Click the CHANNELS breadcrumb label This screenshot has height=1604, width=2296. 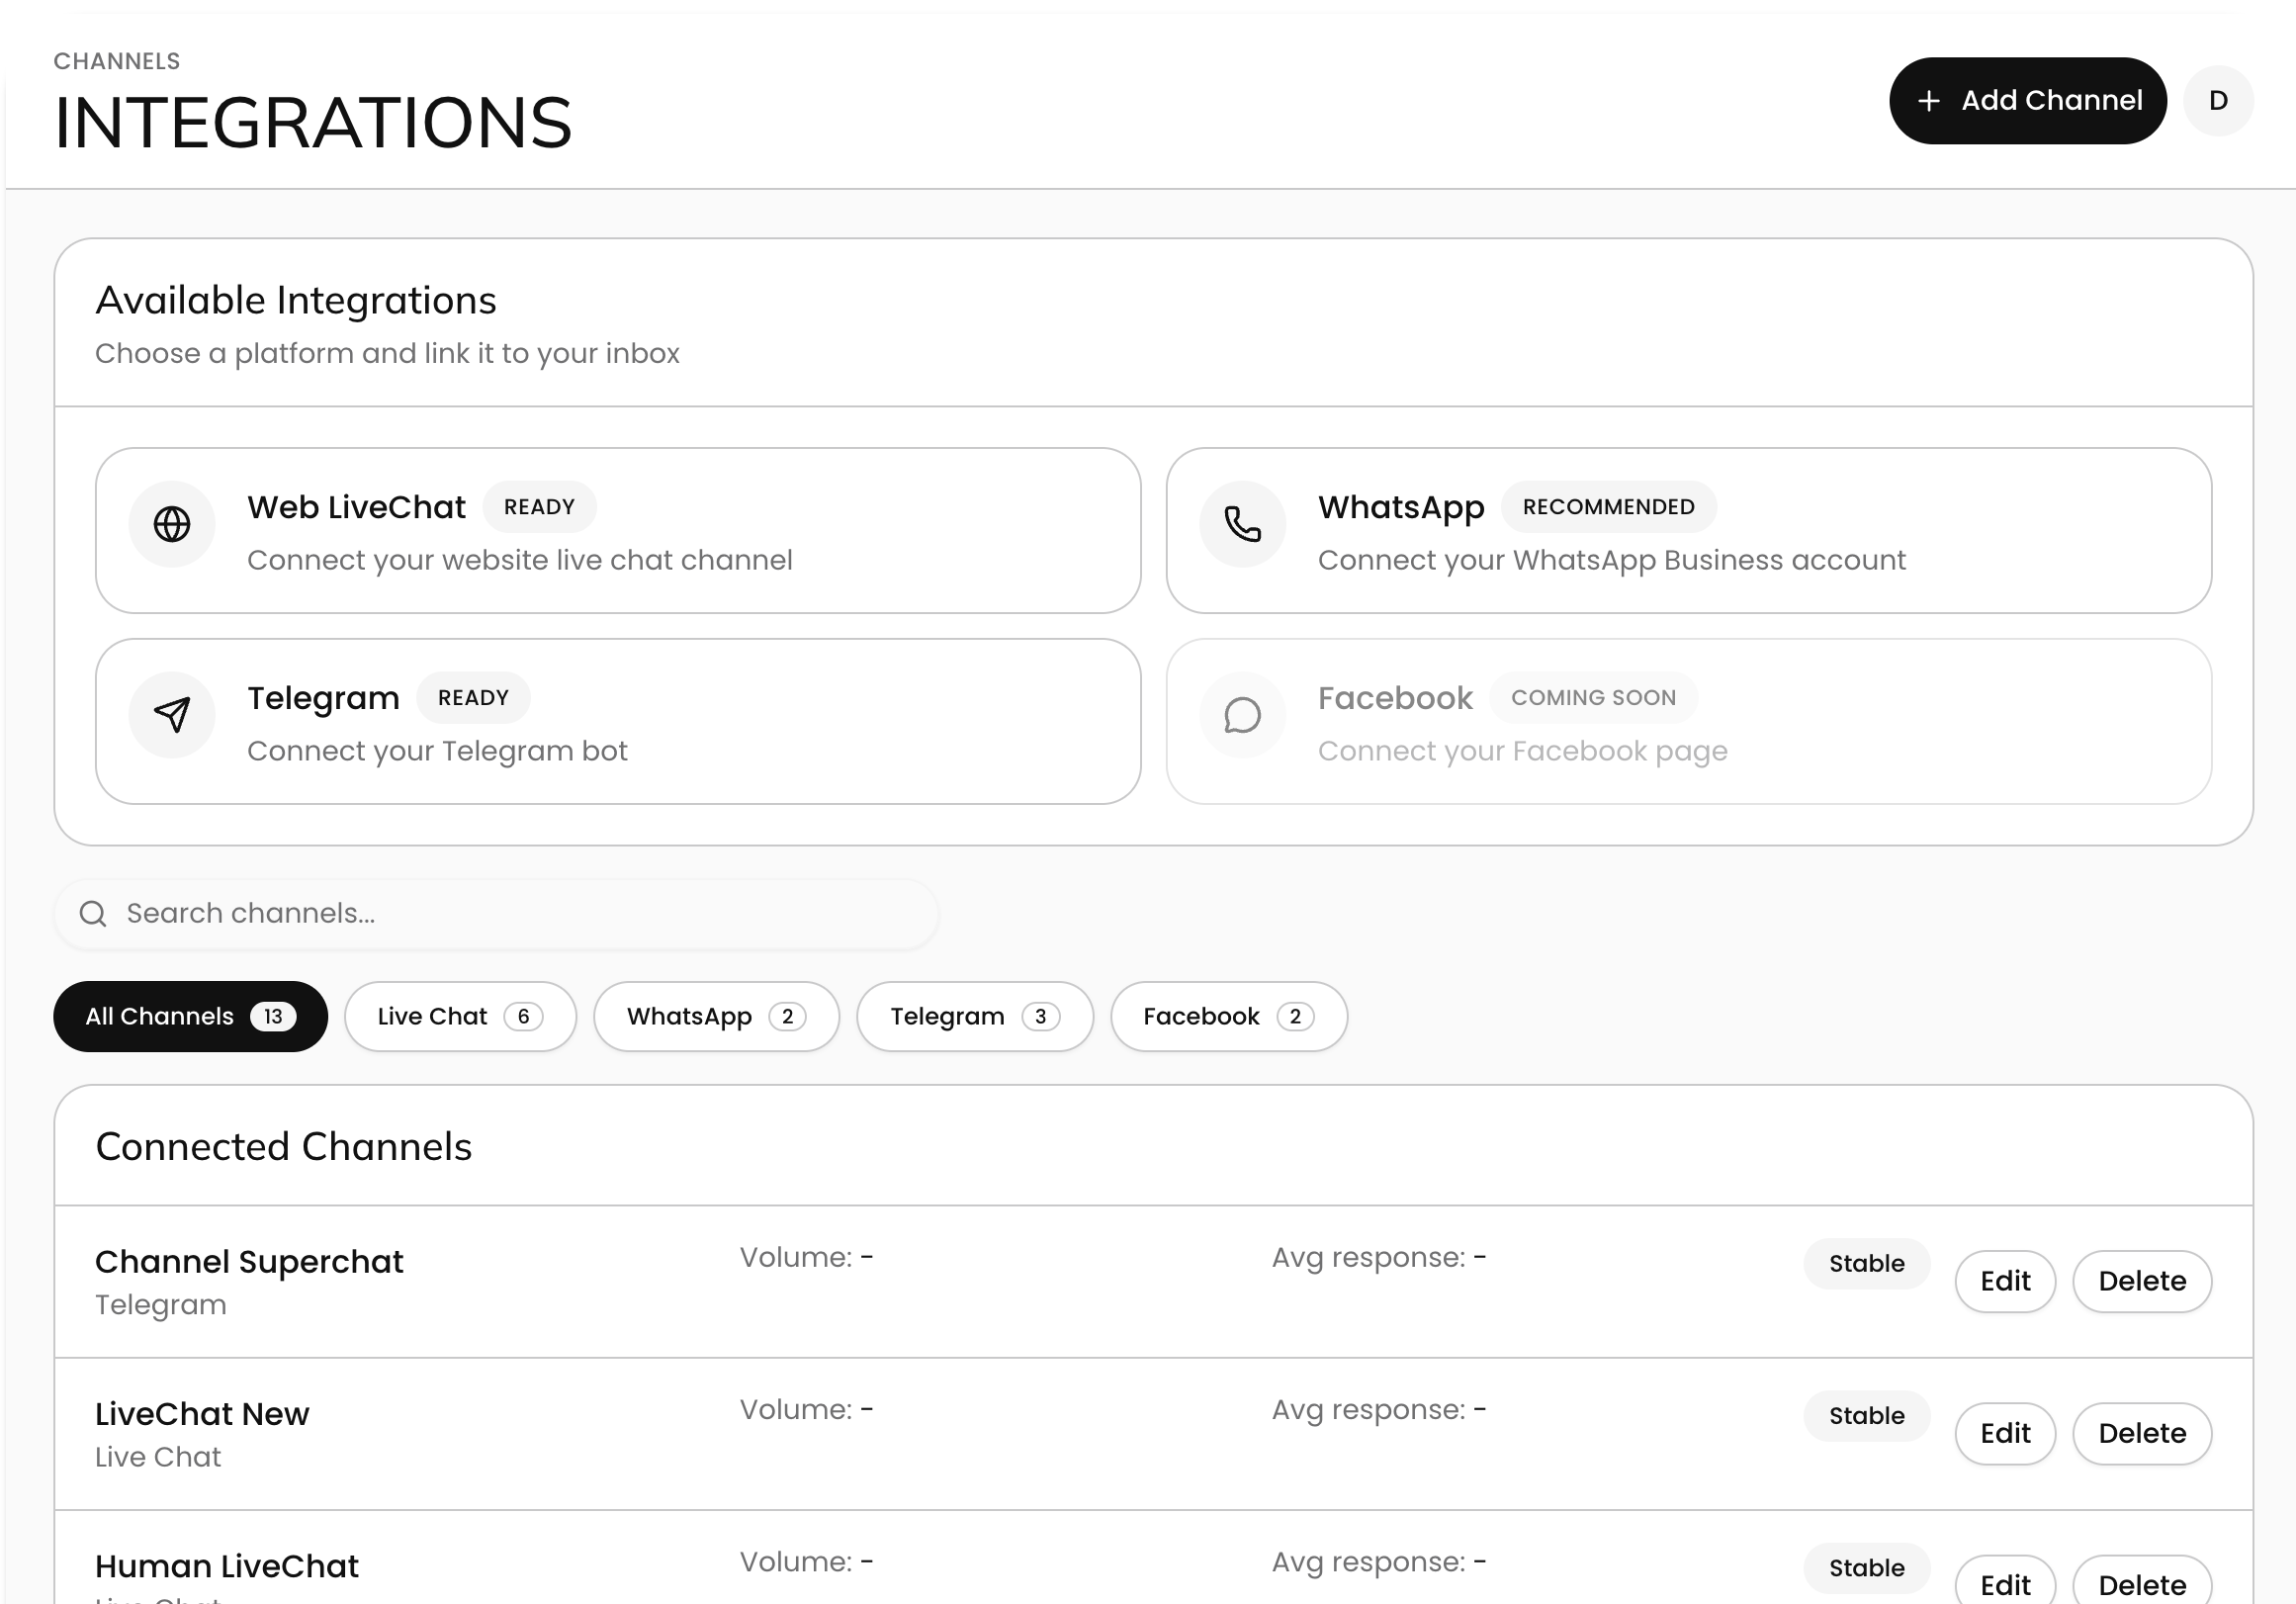(117, 61)
